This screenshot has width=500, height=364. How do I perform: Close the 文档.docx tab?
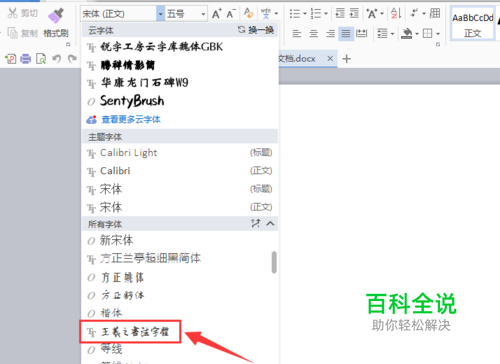point(330,59)
